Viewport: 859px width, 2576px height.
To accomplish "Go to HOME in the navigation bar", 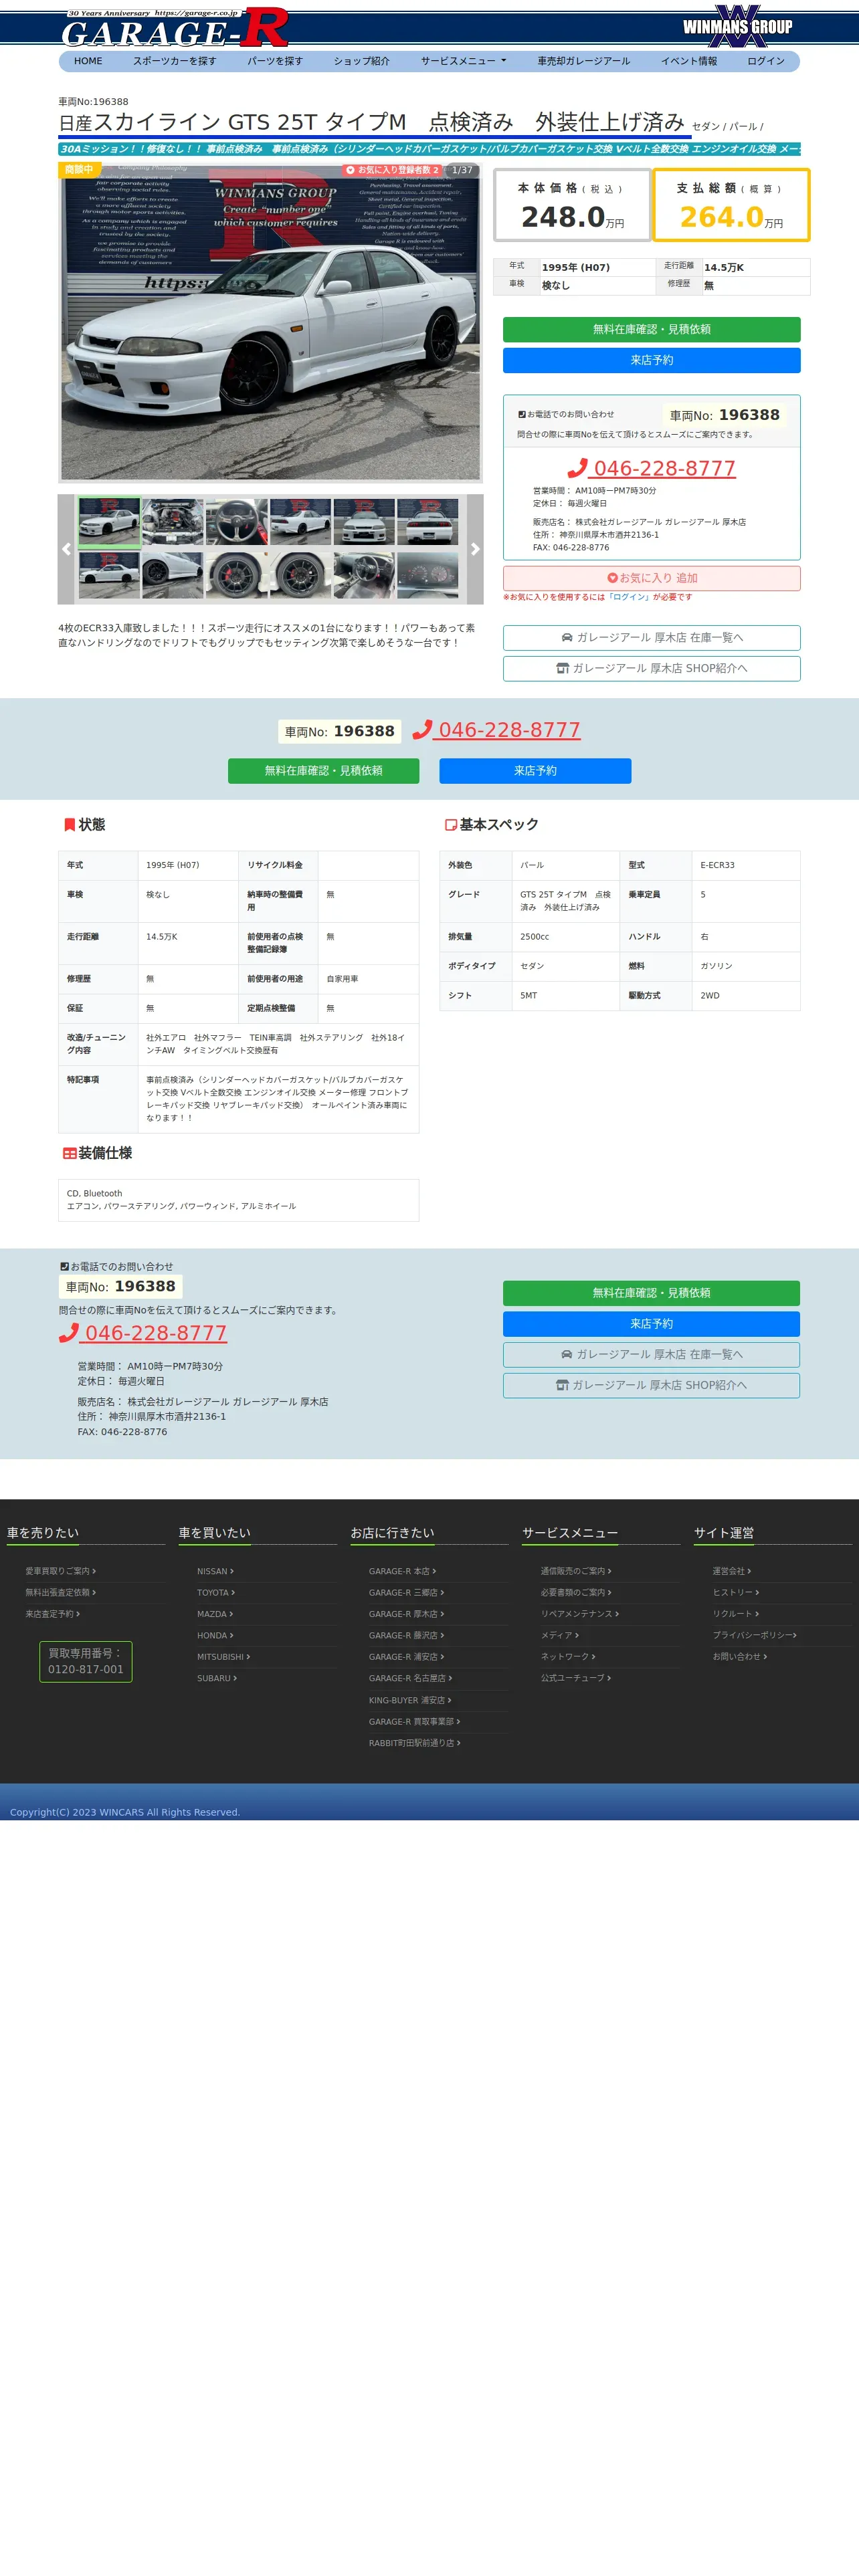I will click(88, 61).
